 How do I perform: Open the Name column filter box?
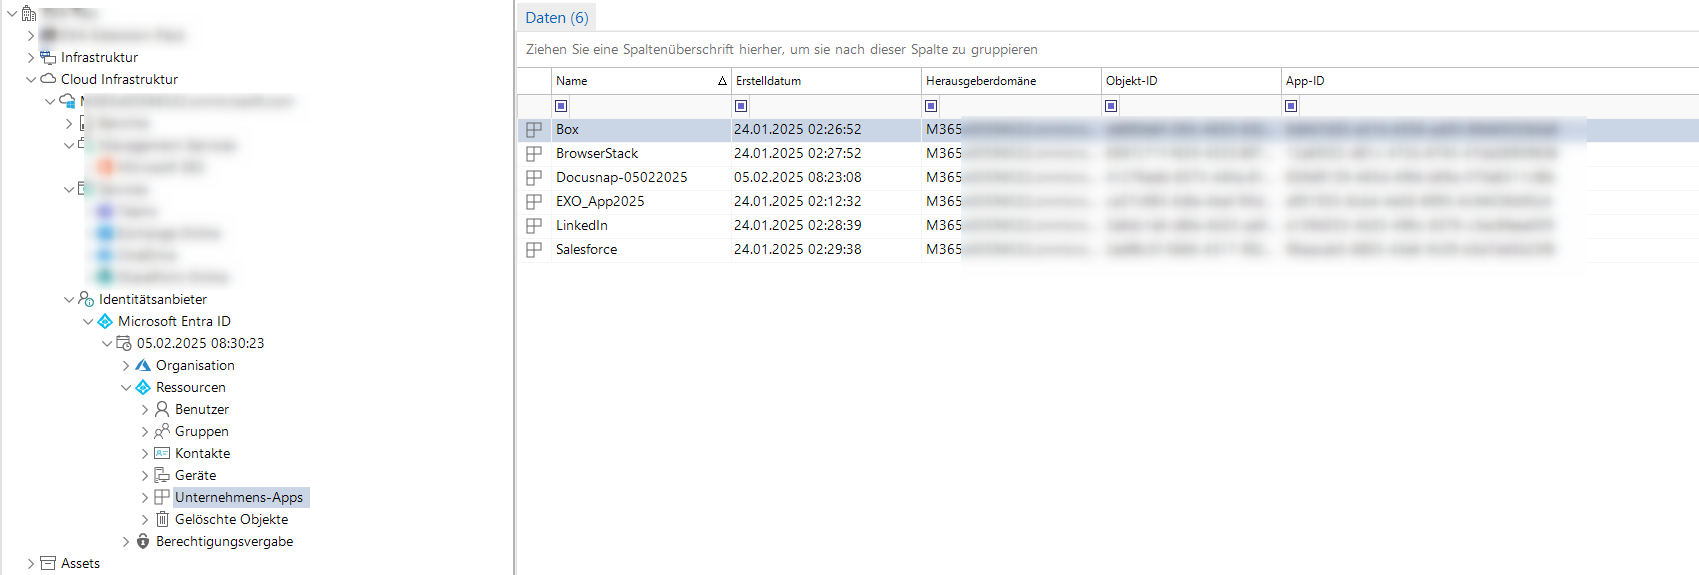pos(561,106)
